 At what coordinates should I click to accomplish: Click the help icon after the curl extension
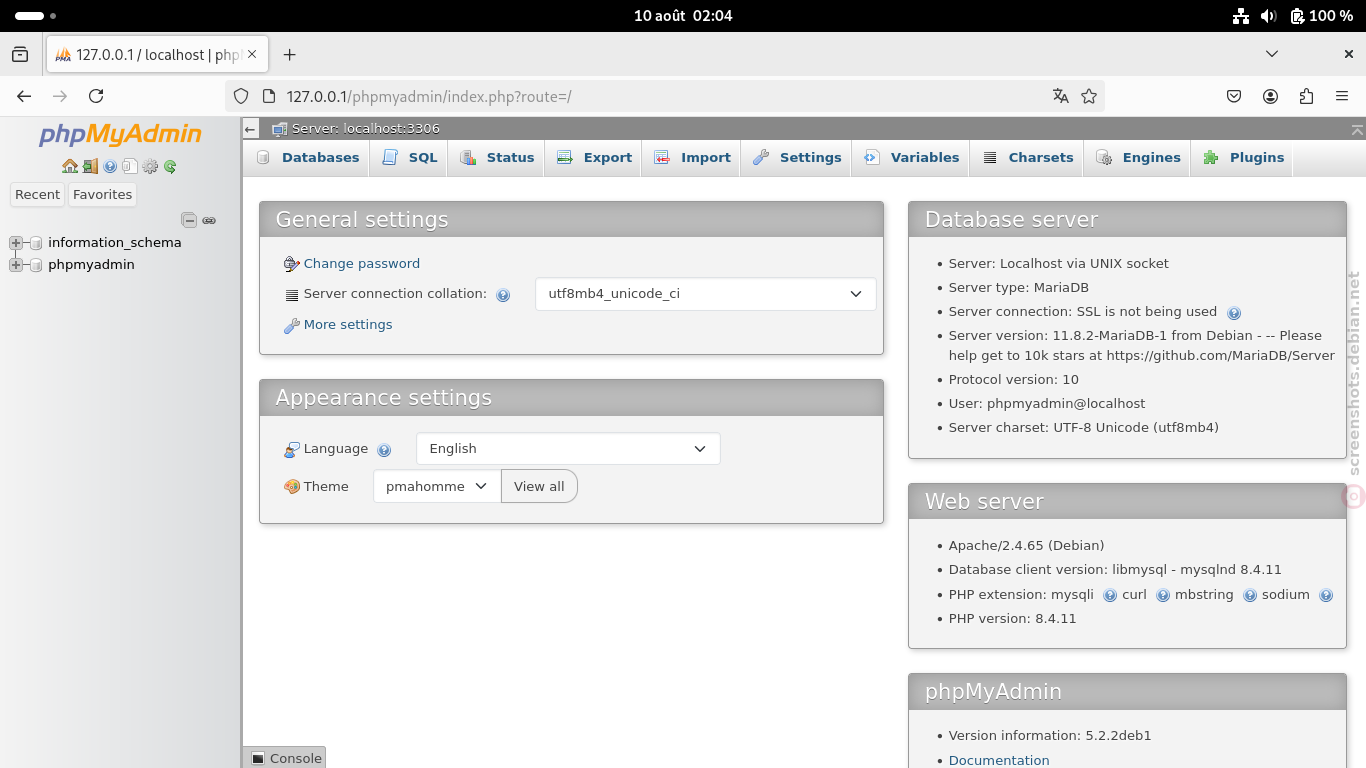[x=1163, y=595]
